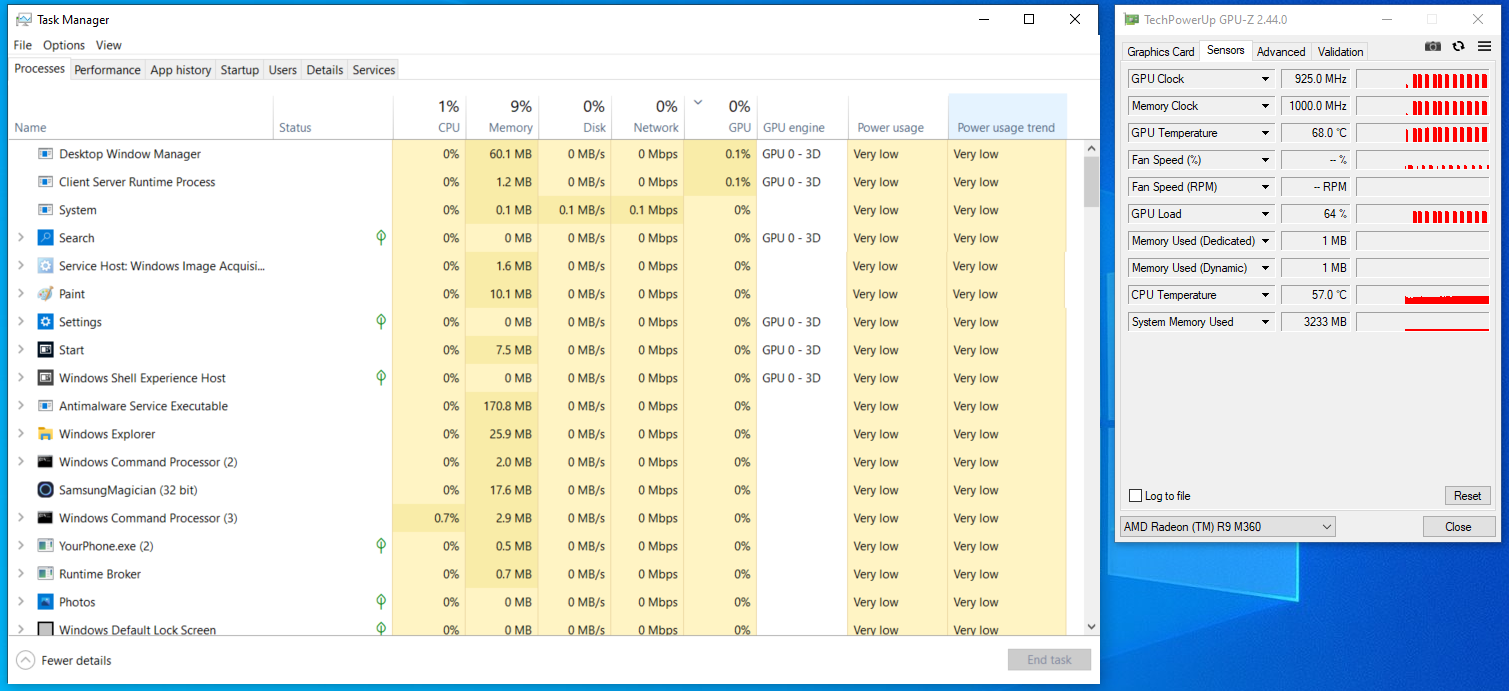Click the Windows Default Lock Screen row
Image resolution: width=1509 pixels, height=691 pixels.
[x=540, y=629]
